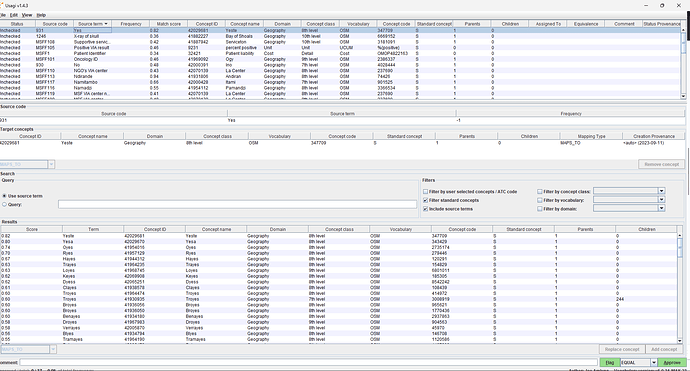Open the vocabulary filter dropdown
Viewport: 690px width, 371px height.
tap(661, 199)
